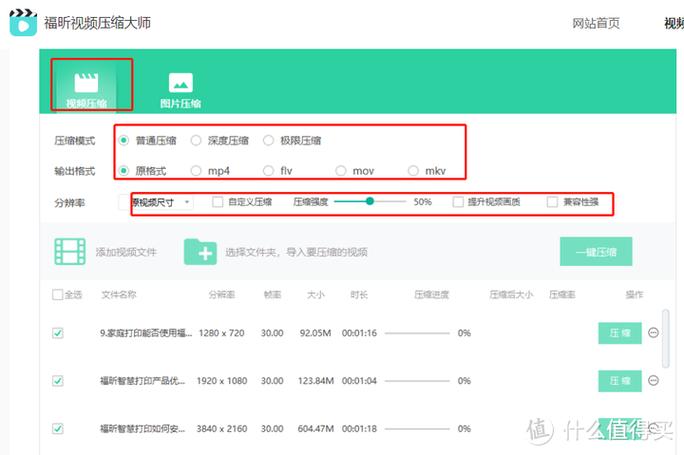Select 普通压缩 compression mode

tap(124, 140)
